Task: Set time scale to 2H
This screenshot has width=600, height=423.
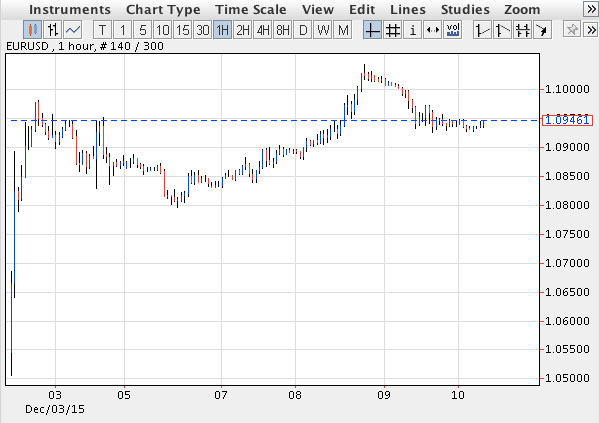Action: point(243,30)
